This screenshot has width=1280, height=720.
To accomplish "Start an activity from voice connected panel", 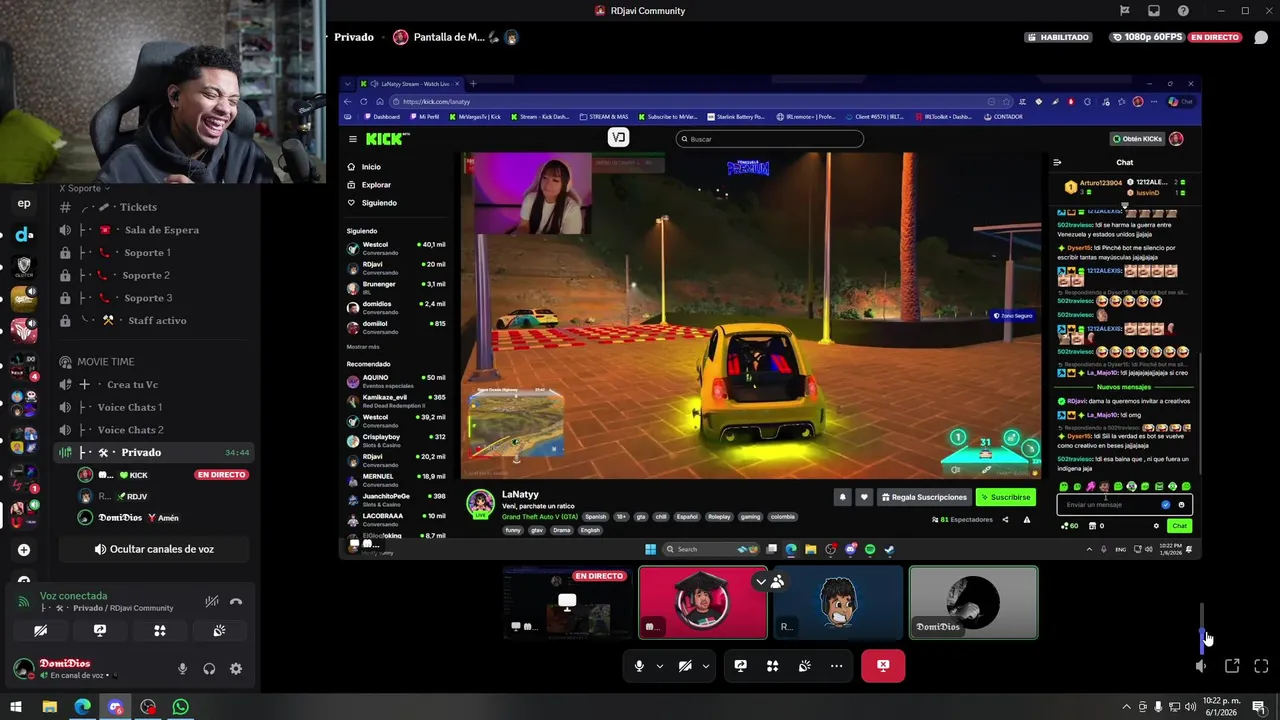I will [160, 631].
